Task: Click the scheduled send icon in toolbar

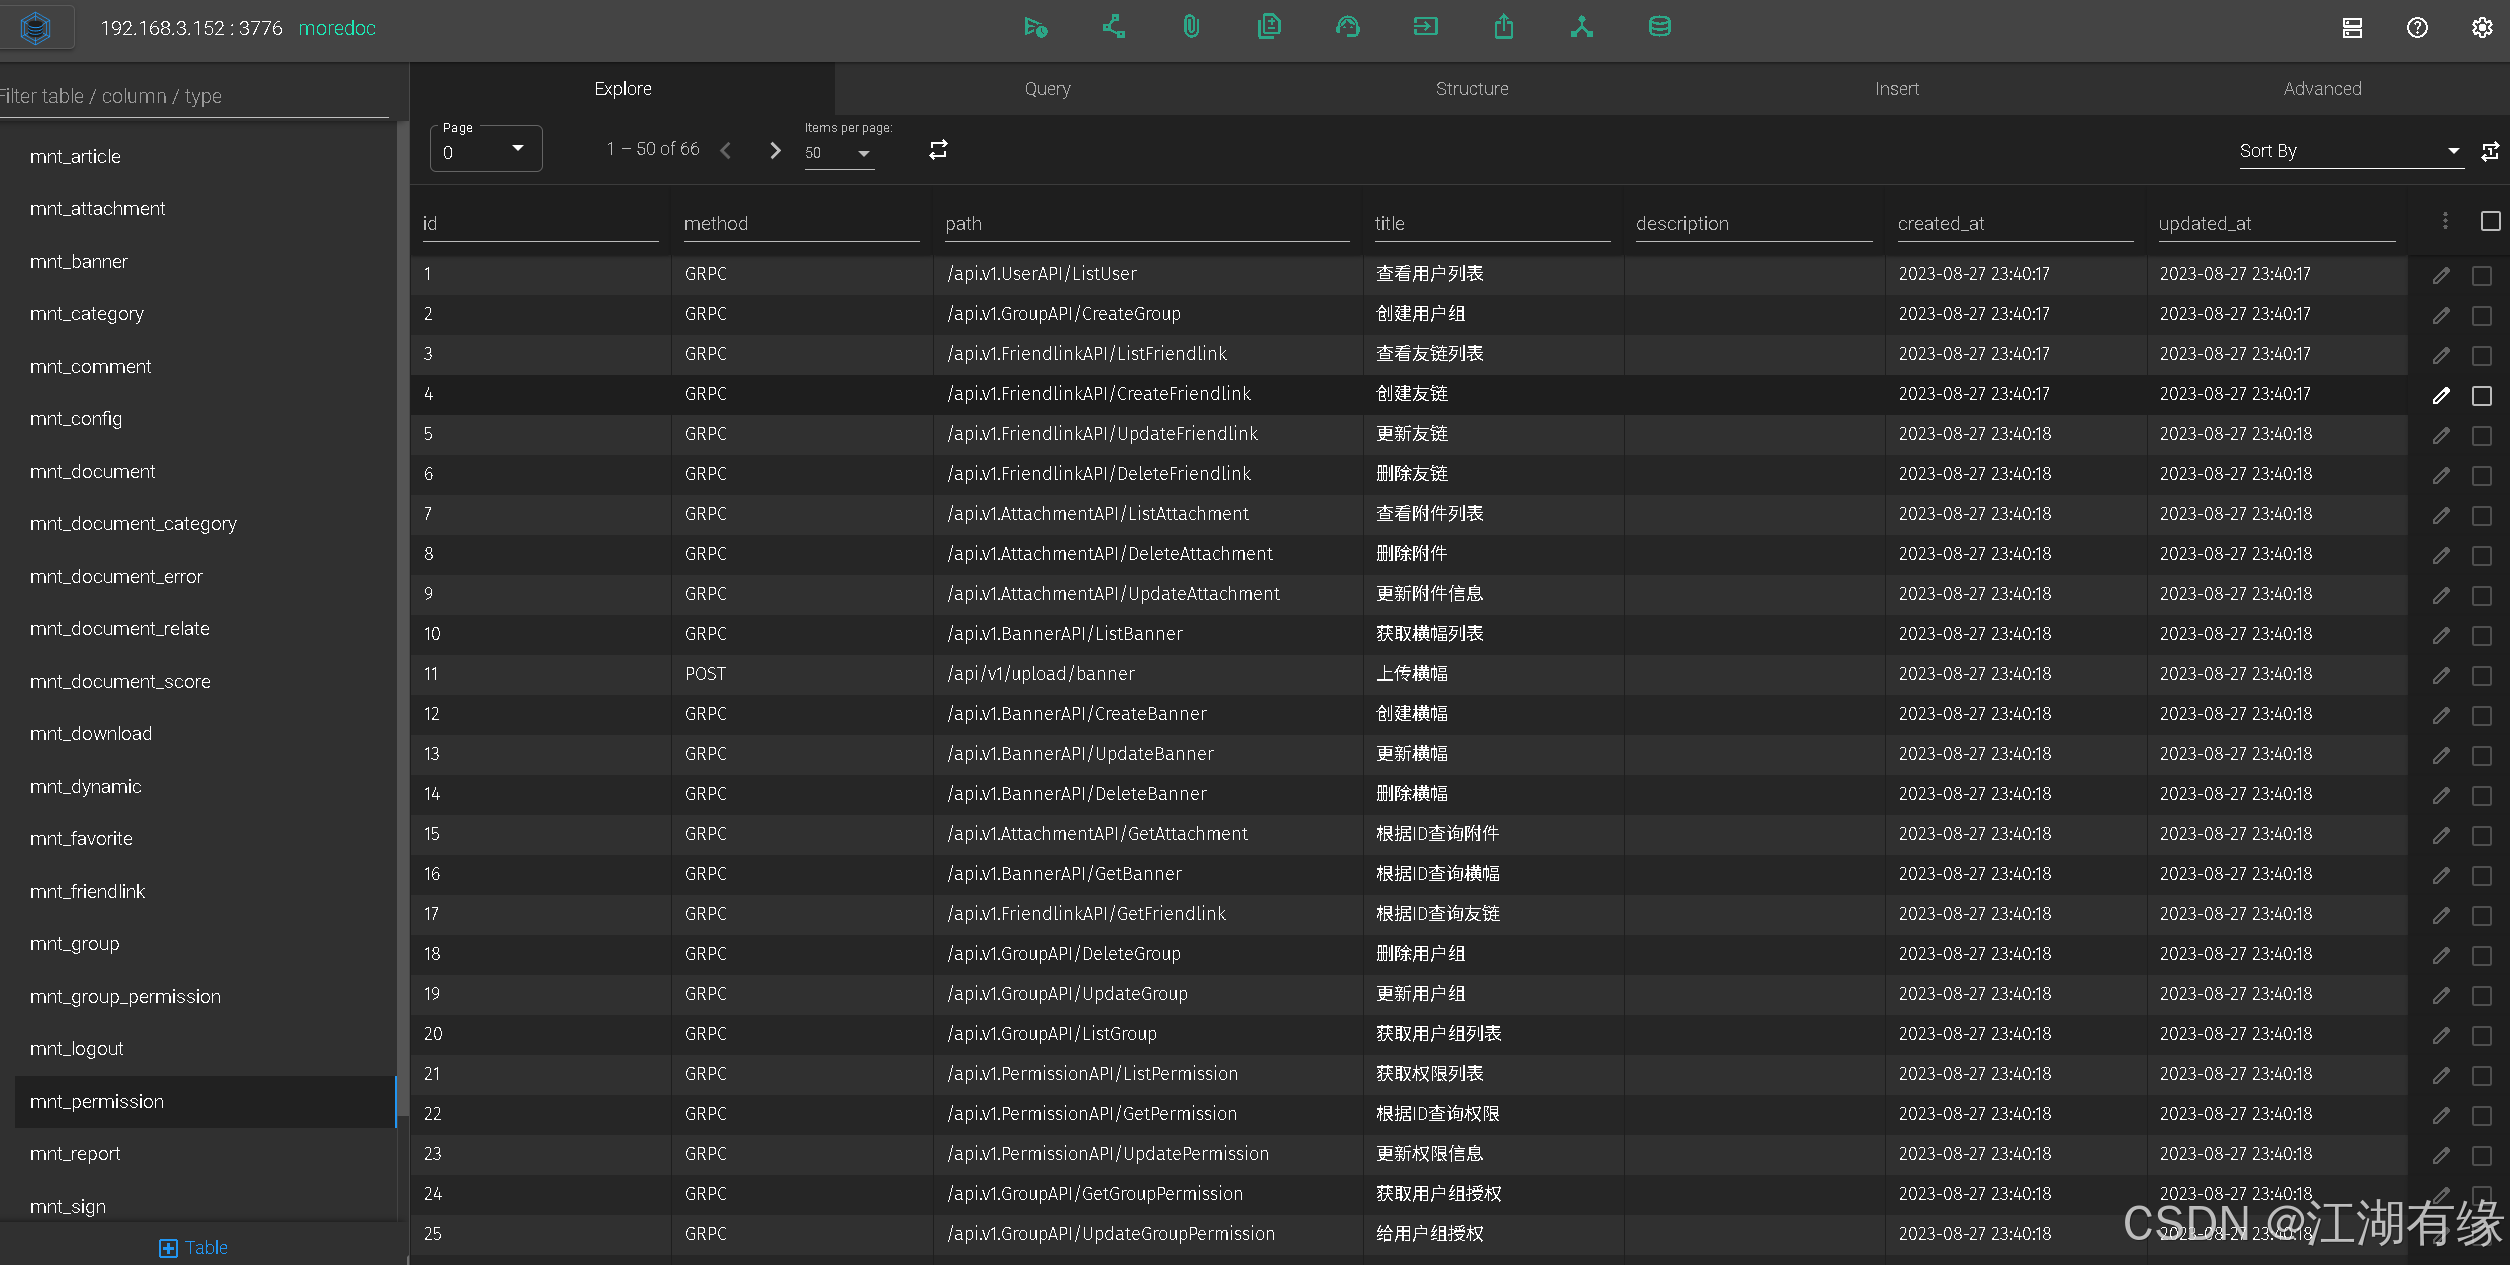Action: pyautogui.click(x=1035, y=27)
